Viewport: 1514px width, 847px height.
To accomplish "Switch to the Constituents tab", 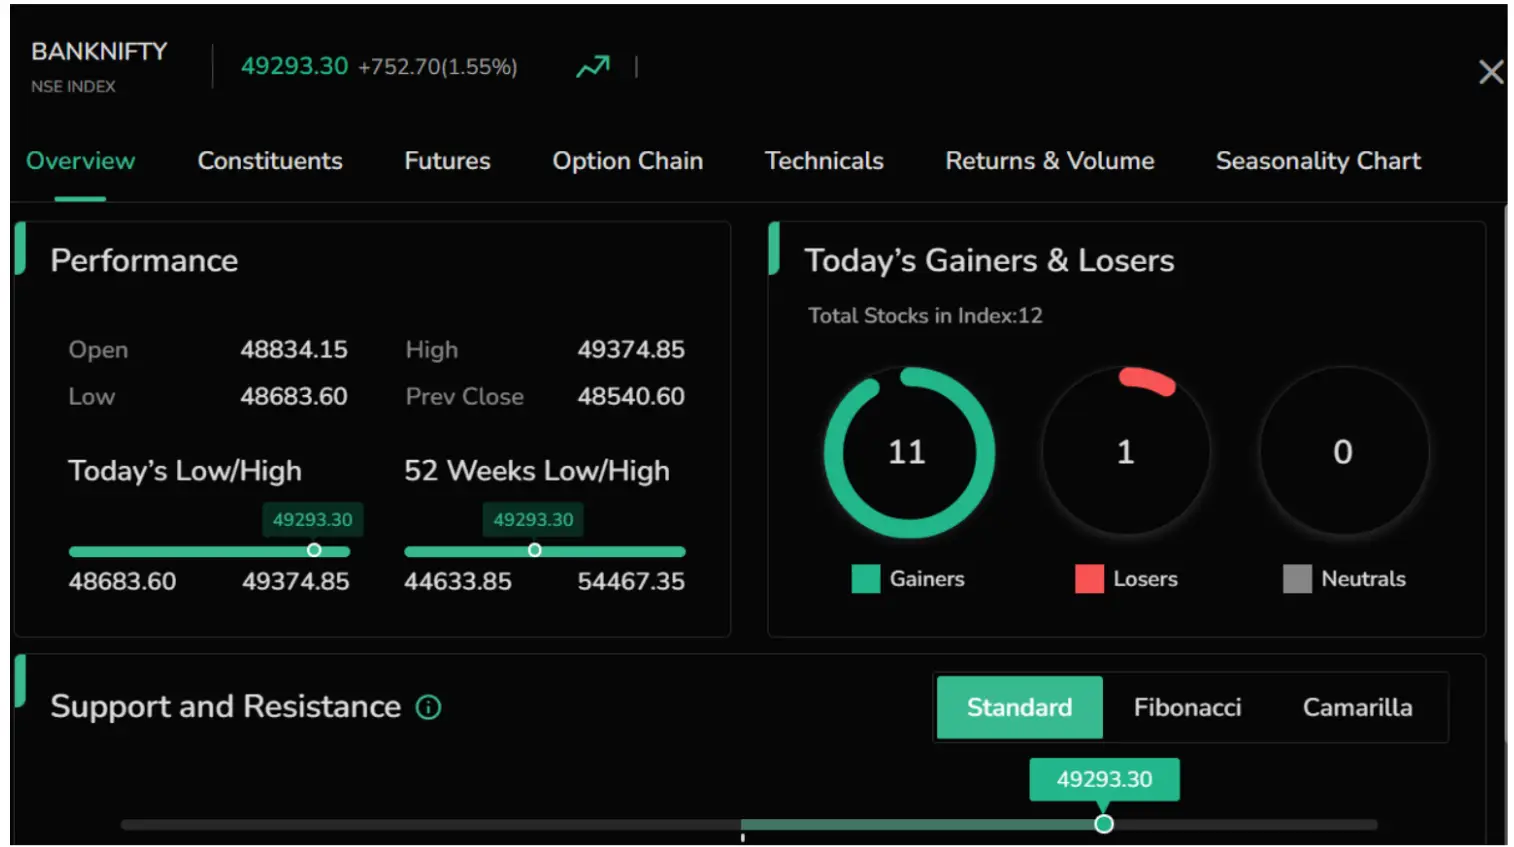I will [x=270, y=161].
